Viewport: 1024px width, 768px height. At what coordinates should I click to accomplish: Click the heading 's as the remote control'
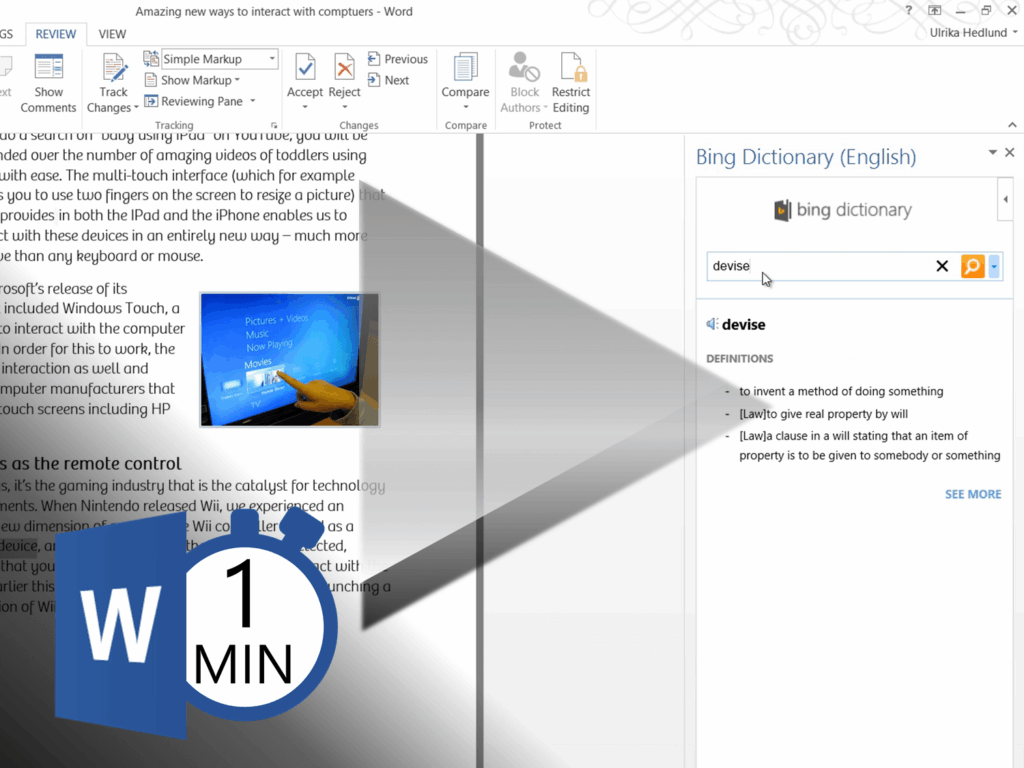click(91, 464)
